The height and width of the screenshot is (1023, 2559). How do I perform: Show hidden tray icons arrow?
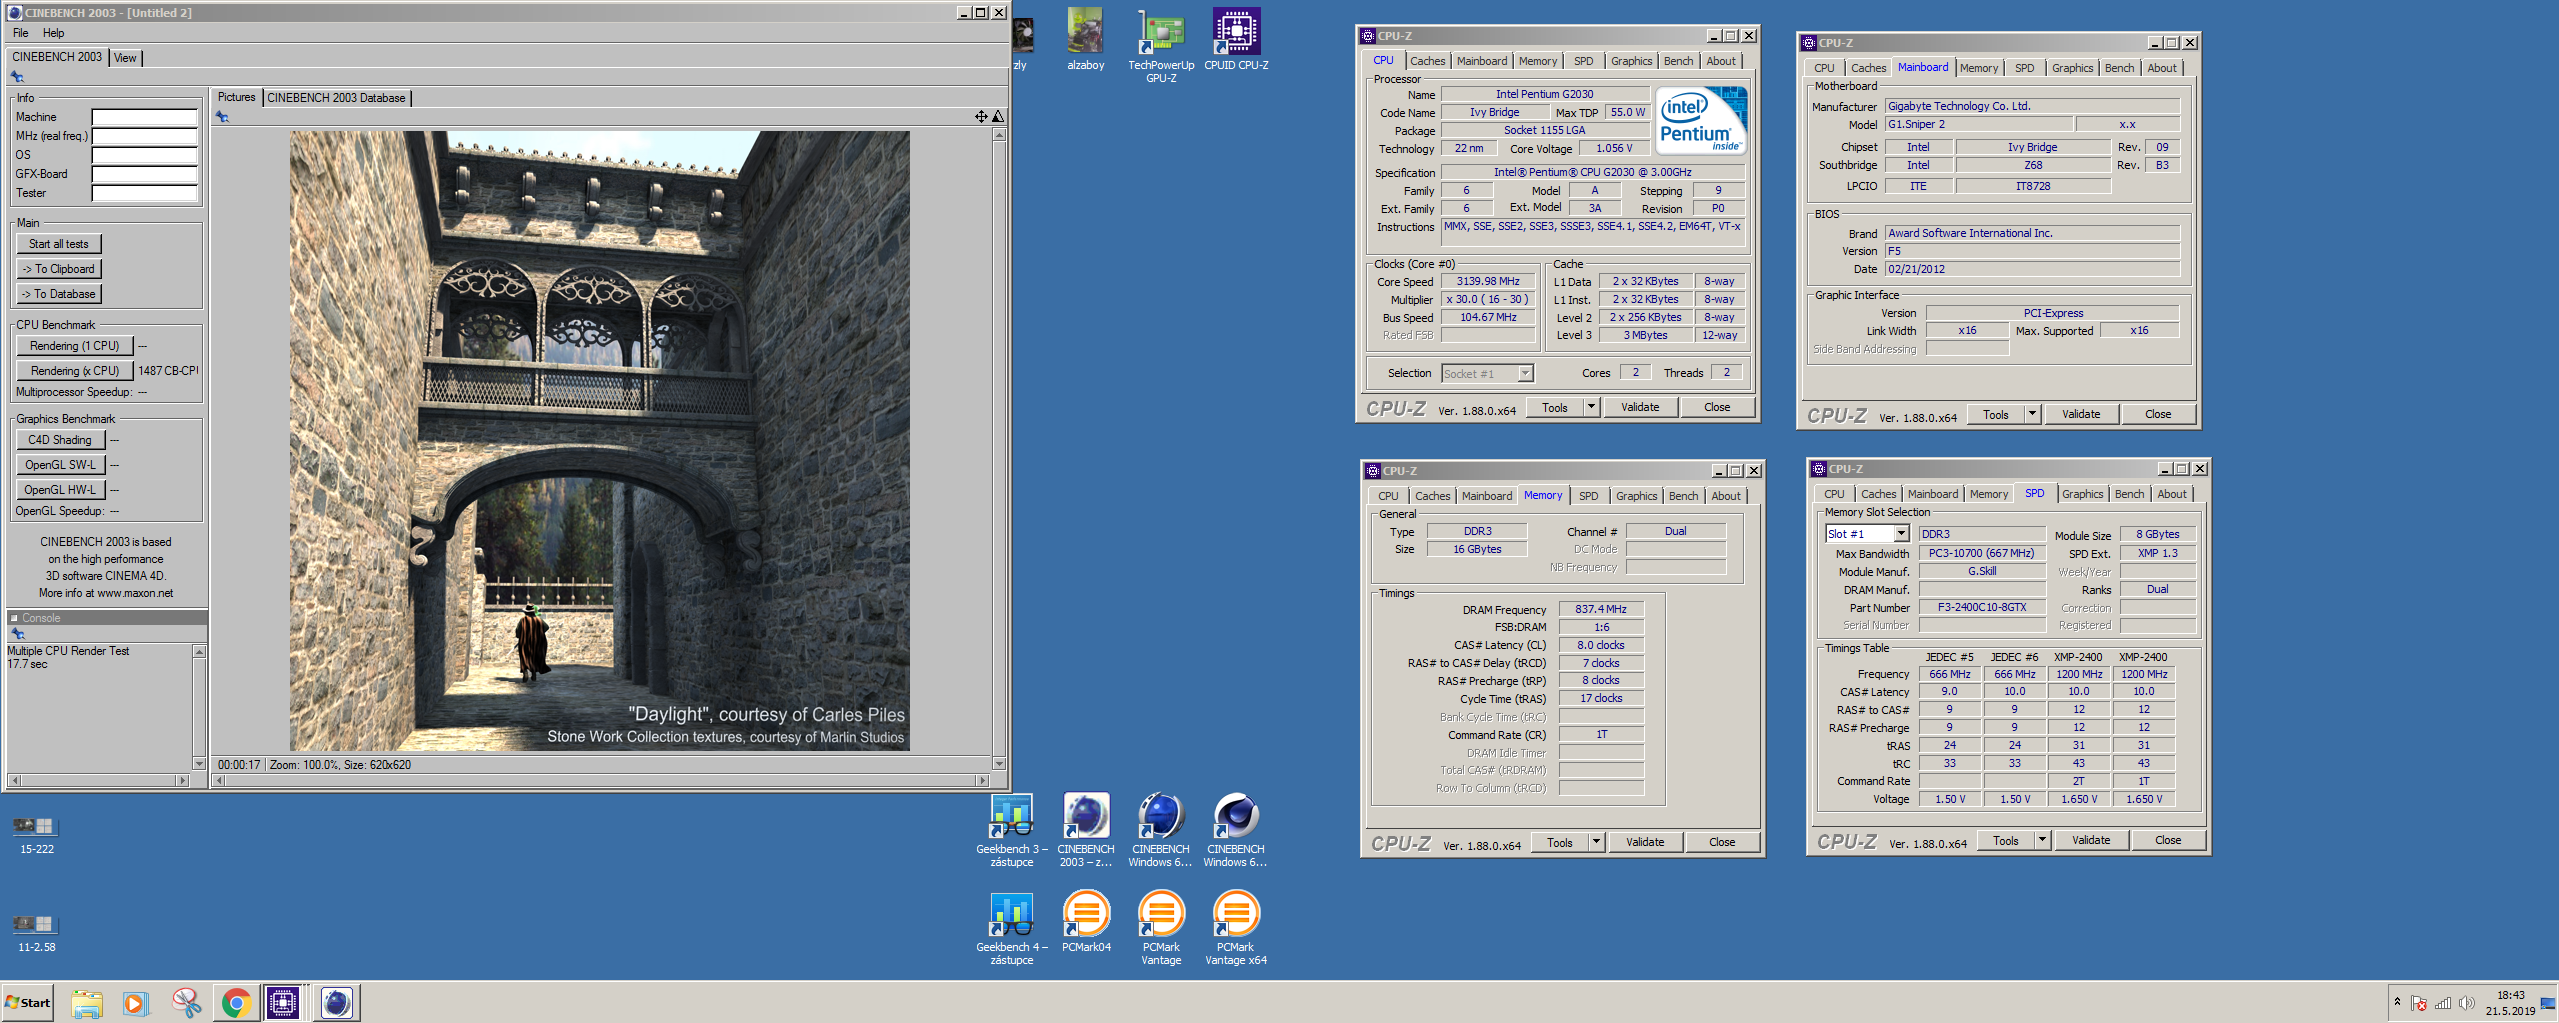tap(2397, 1001)
